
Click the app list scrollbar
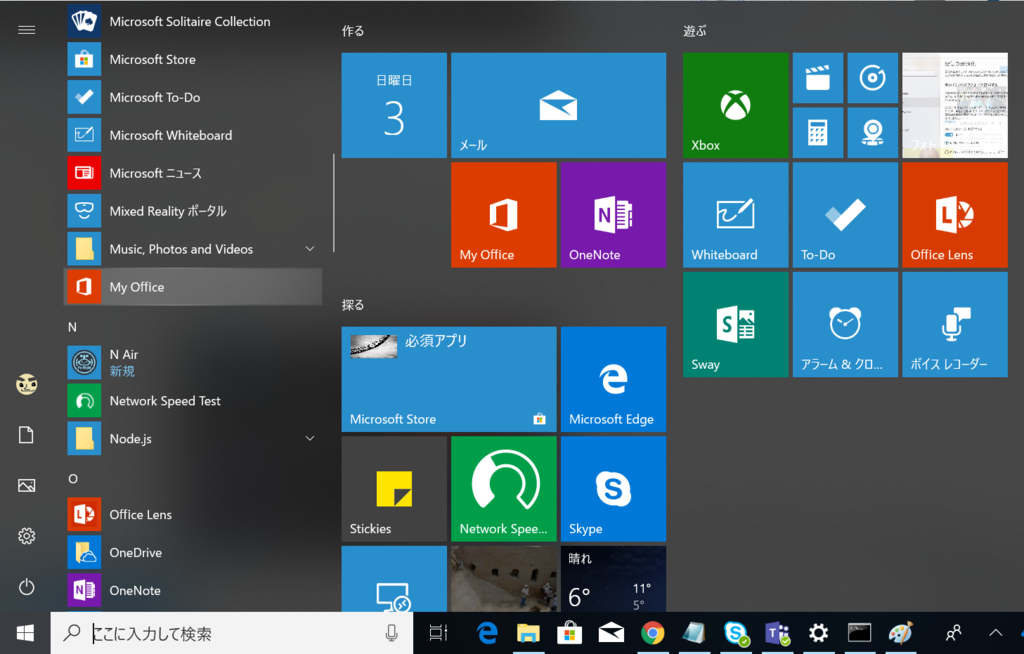[x=334, y=203]
